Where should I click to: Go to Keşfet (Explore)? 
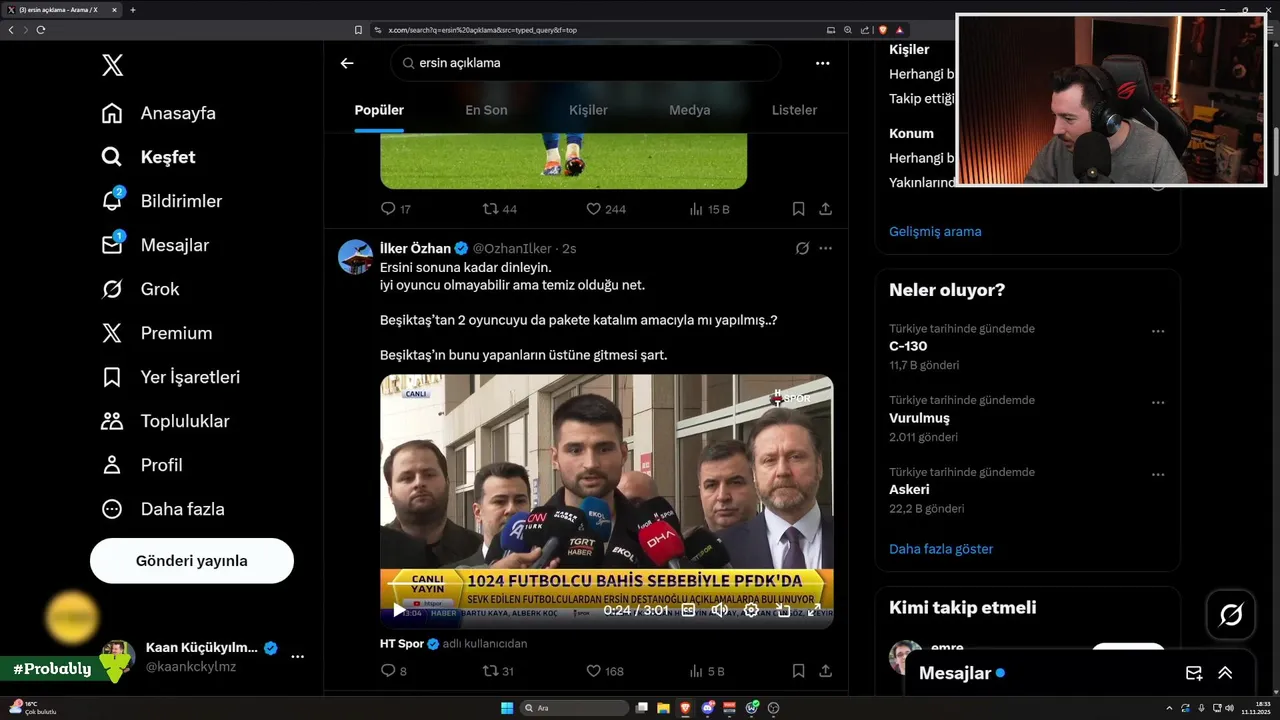[148, 157]
